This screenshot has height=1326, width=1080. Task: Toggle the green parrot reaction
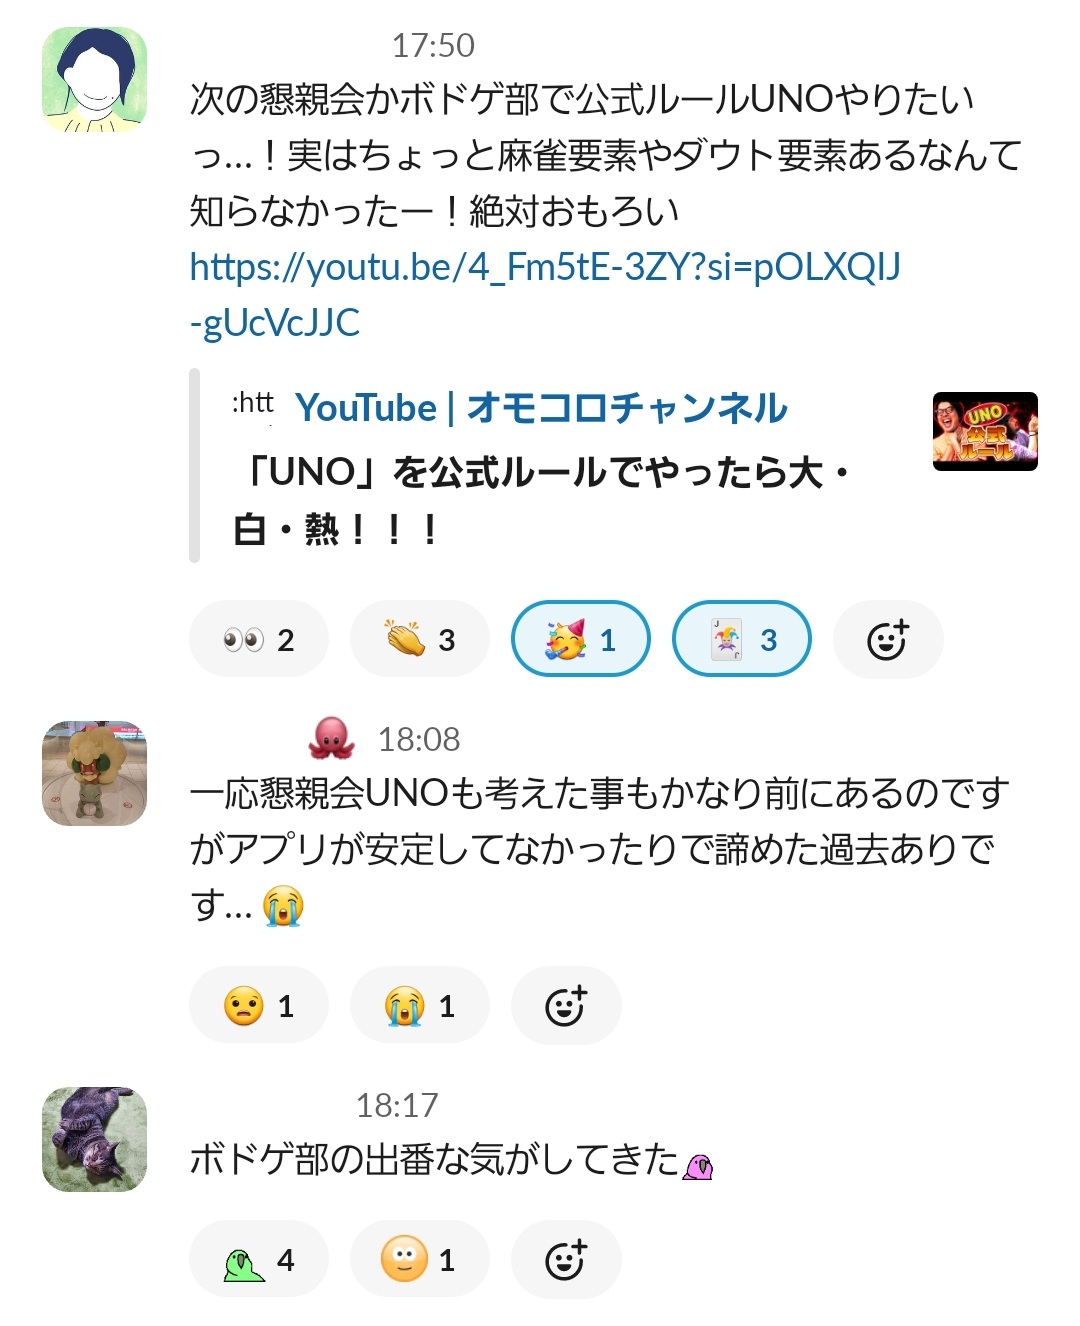(259, 1259)
